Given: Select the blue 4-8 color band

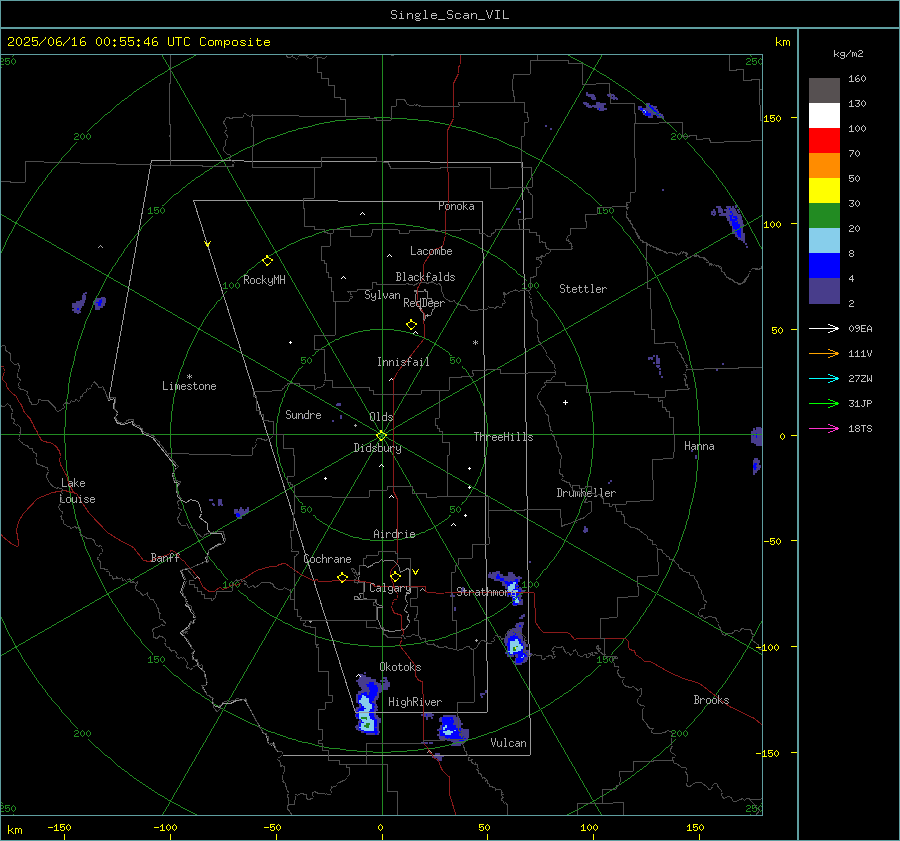Looking at the screenshot, I should pos(824,266).
